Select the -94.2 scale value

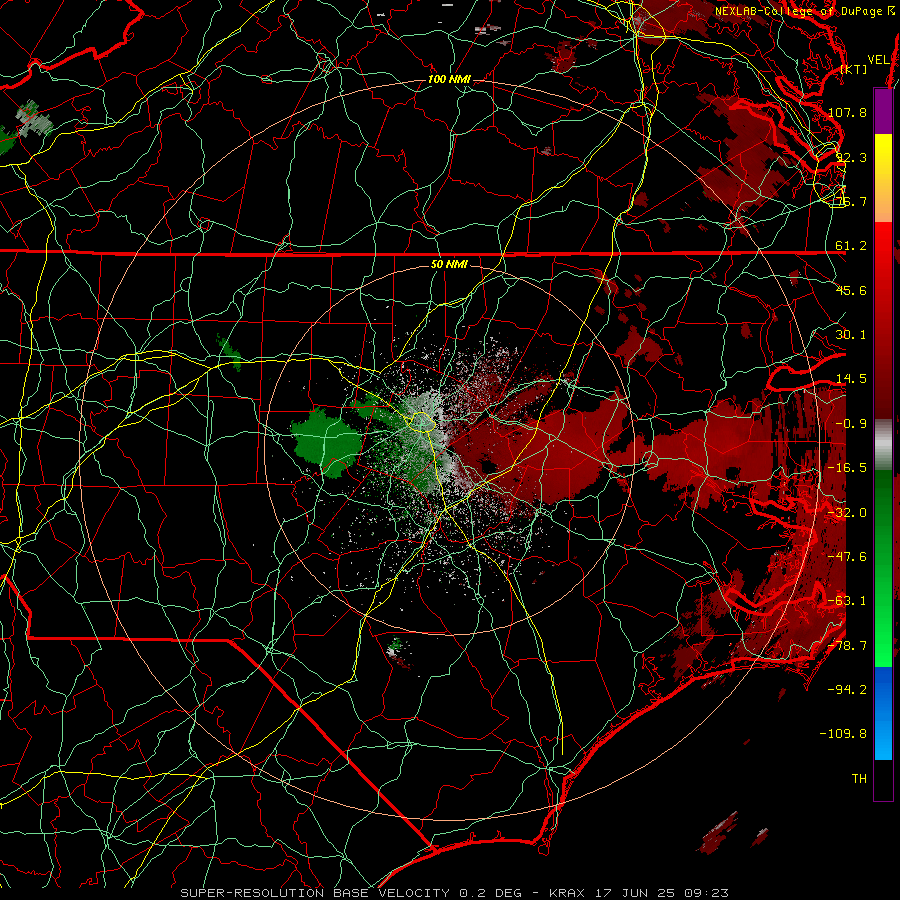pos(847,690)
